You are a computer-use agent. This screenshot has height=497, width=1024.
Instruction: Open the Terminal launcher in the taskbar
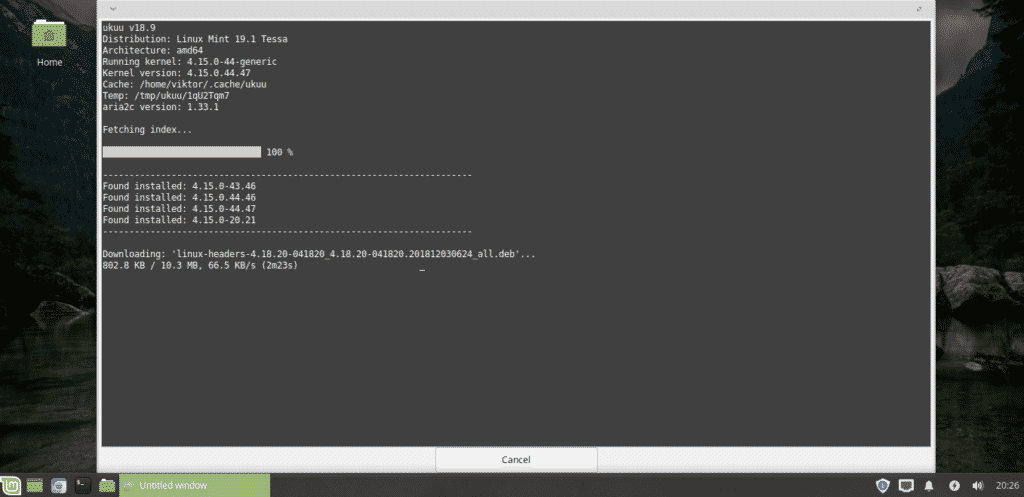82,485
